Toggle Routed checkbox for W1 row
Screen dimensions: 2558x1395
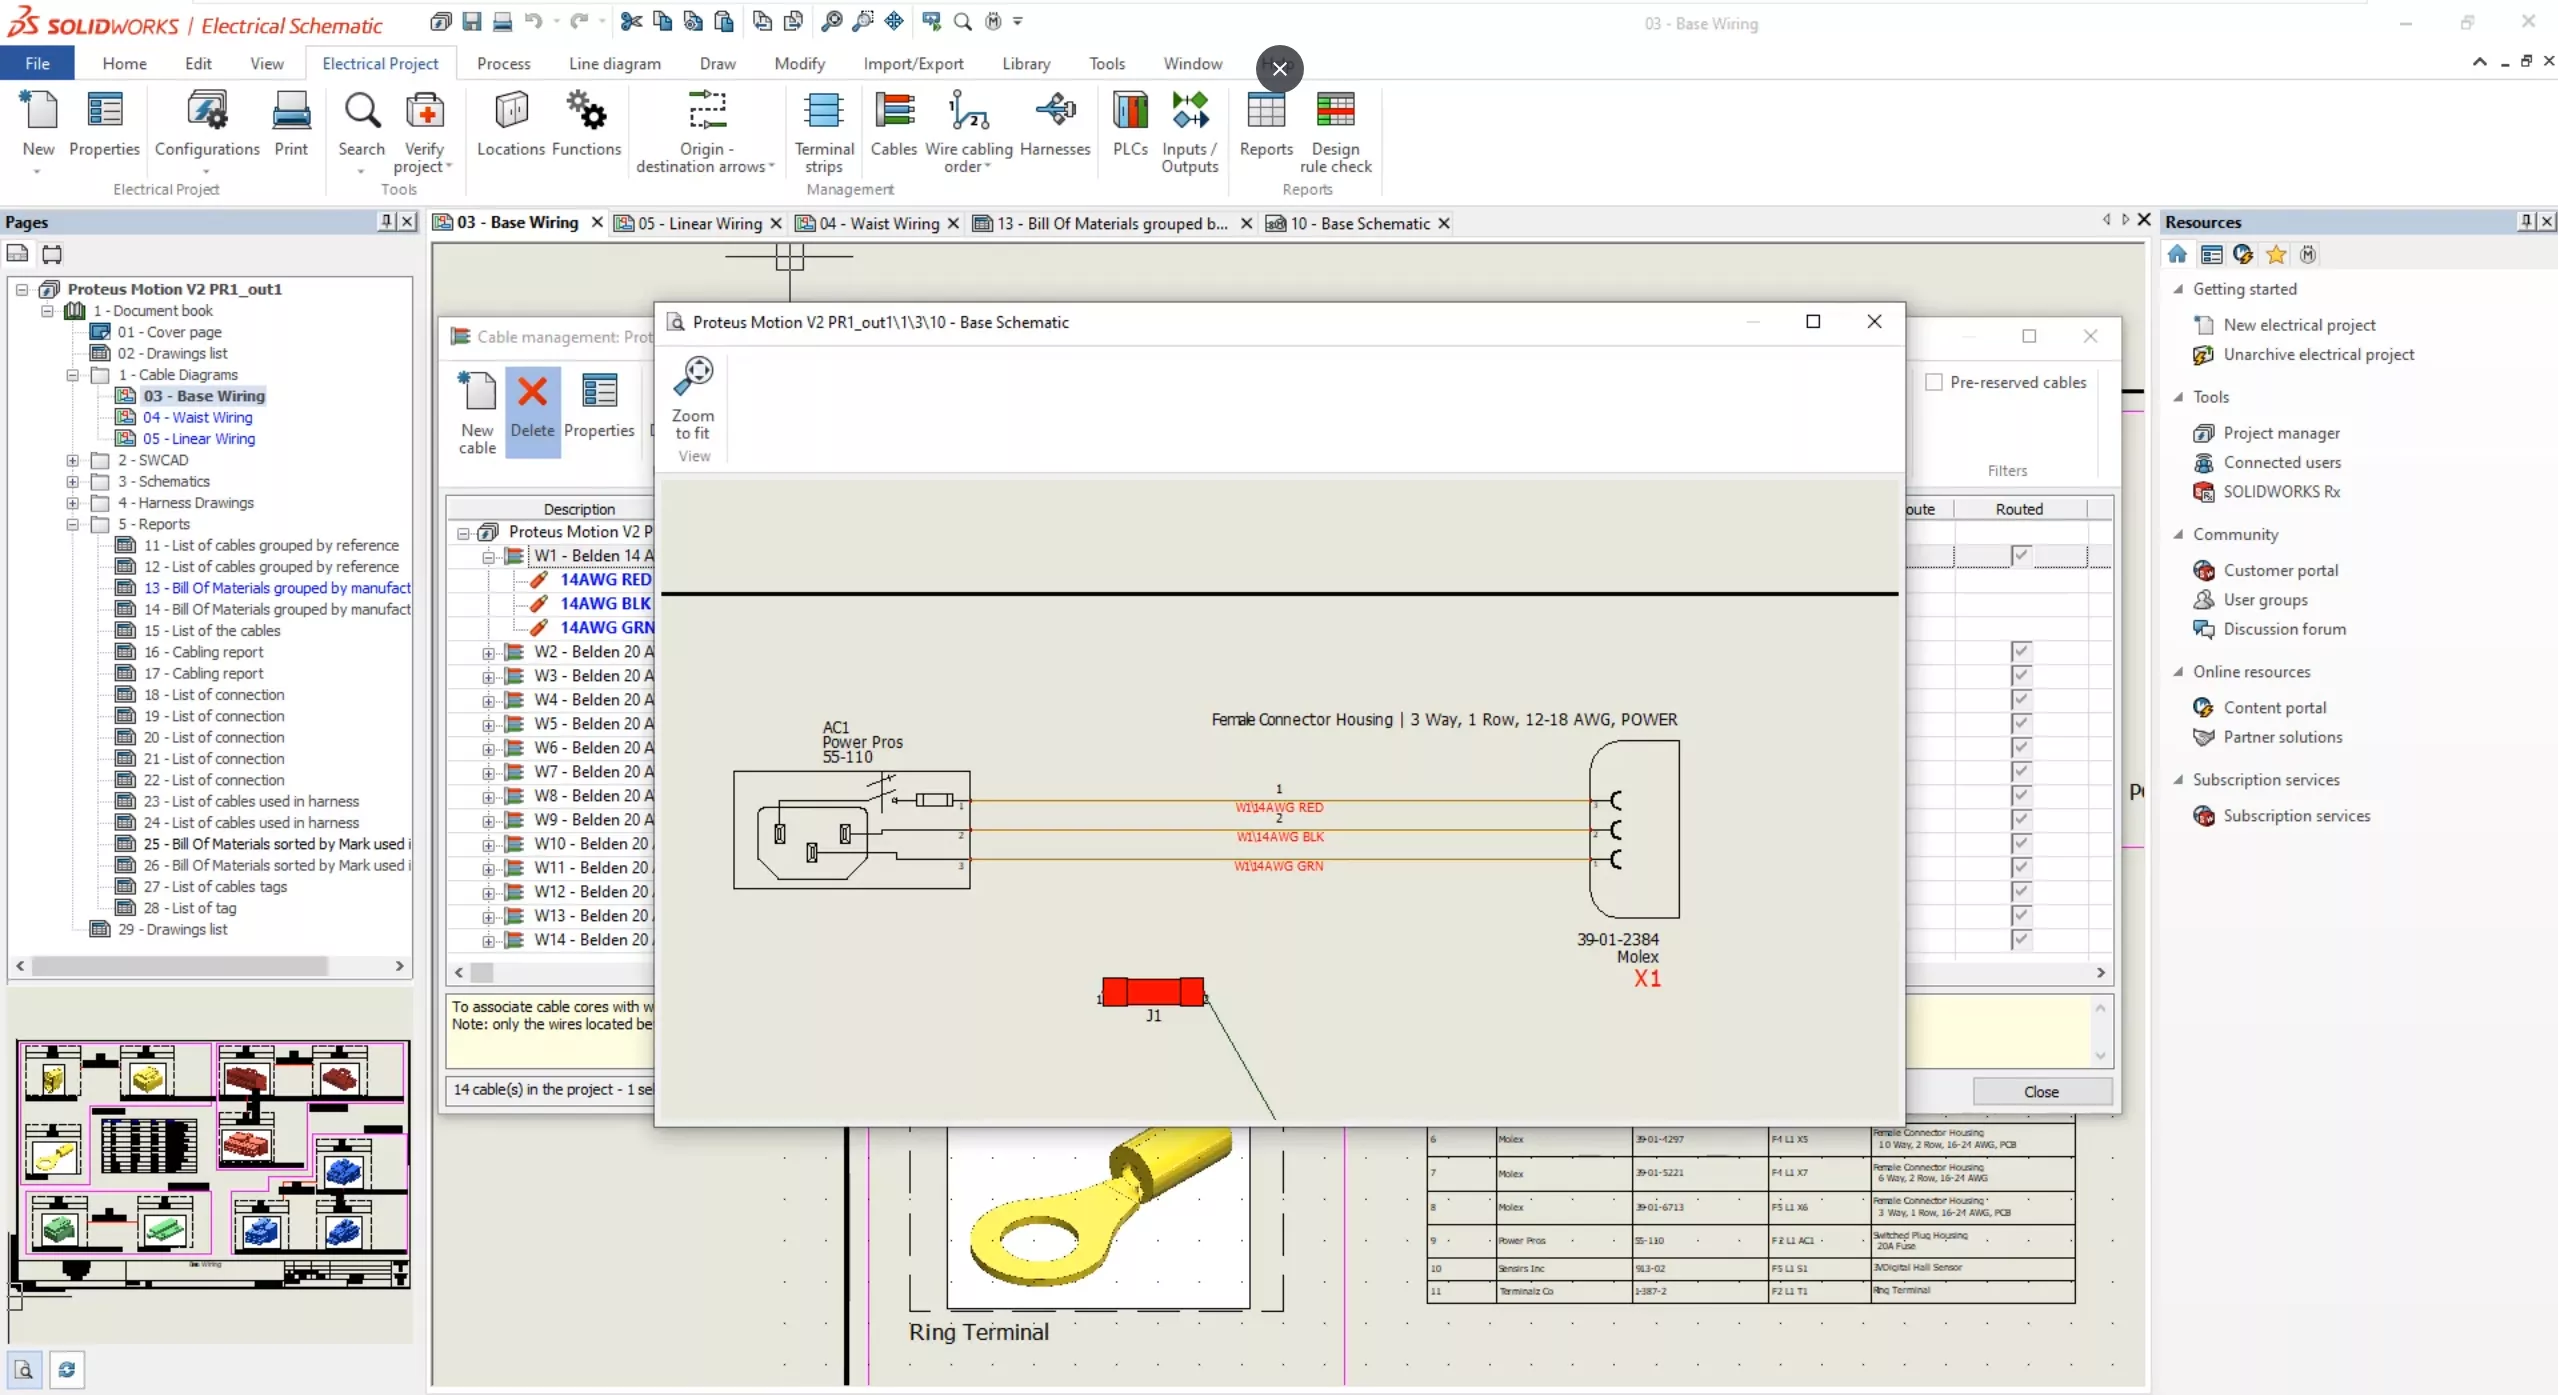2020,555
